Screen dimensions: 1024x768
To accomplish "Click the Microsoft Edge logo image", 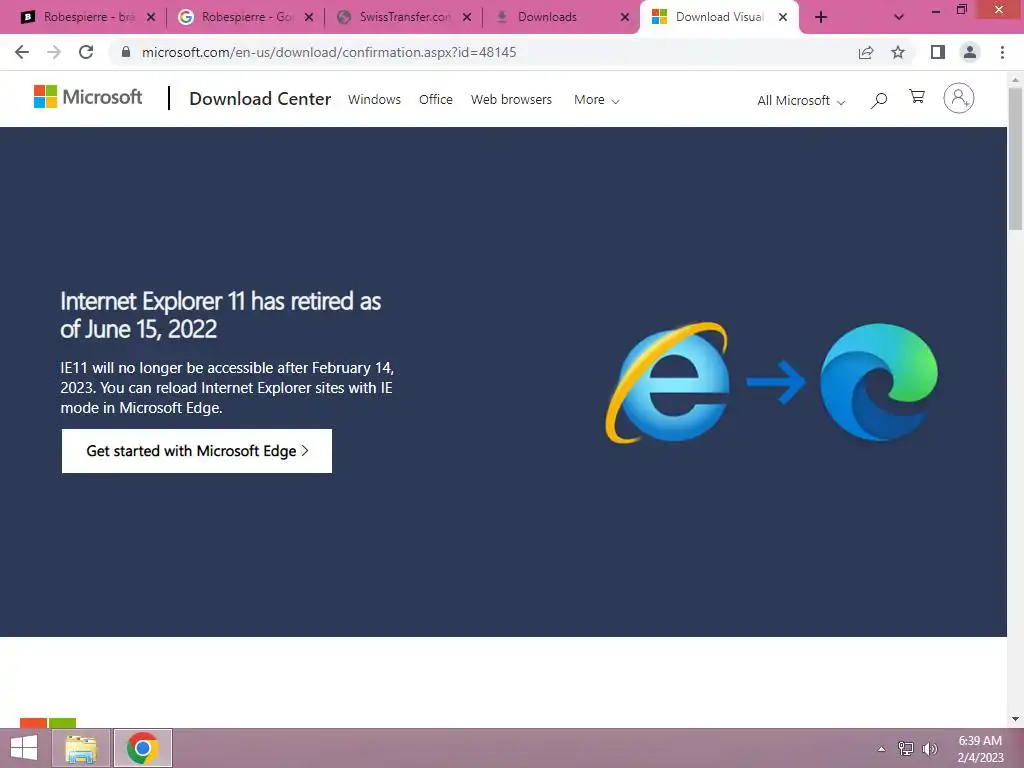I will 879,382.
